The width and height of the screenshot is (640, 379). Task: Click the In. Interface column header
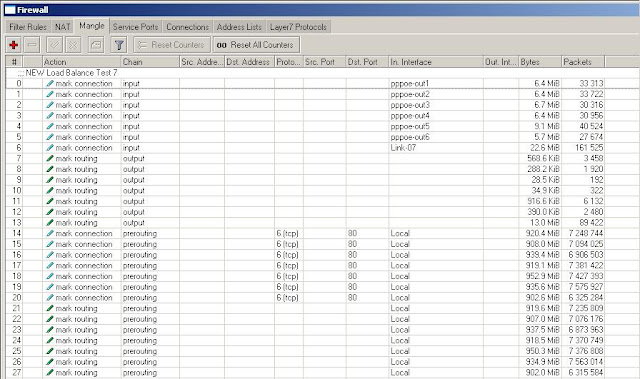tap(436, 62)
